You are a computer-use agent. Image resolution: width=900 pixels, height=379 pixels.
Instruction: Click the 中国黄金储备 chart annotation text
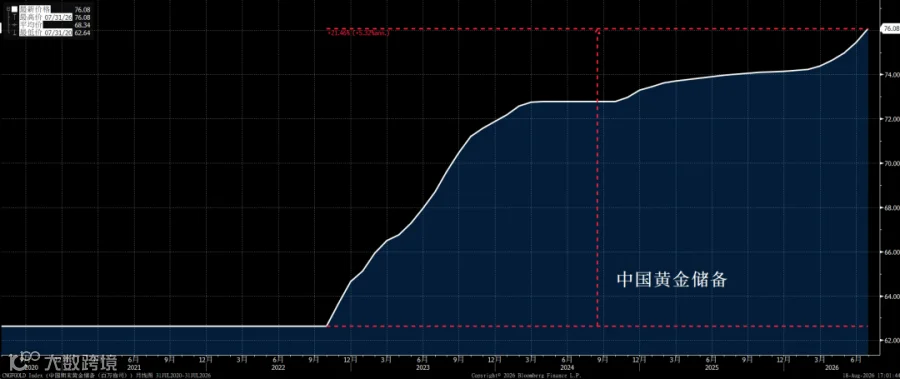click(672, 280)
